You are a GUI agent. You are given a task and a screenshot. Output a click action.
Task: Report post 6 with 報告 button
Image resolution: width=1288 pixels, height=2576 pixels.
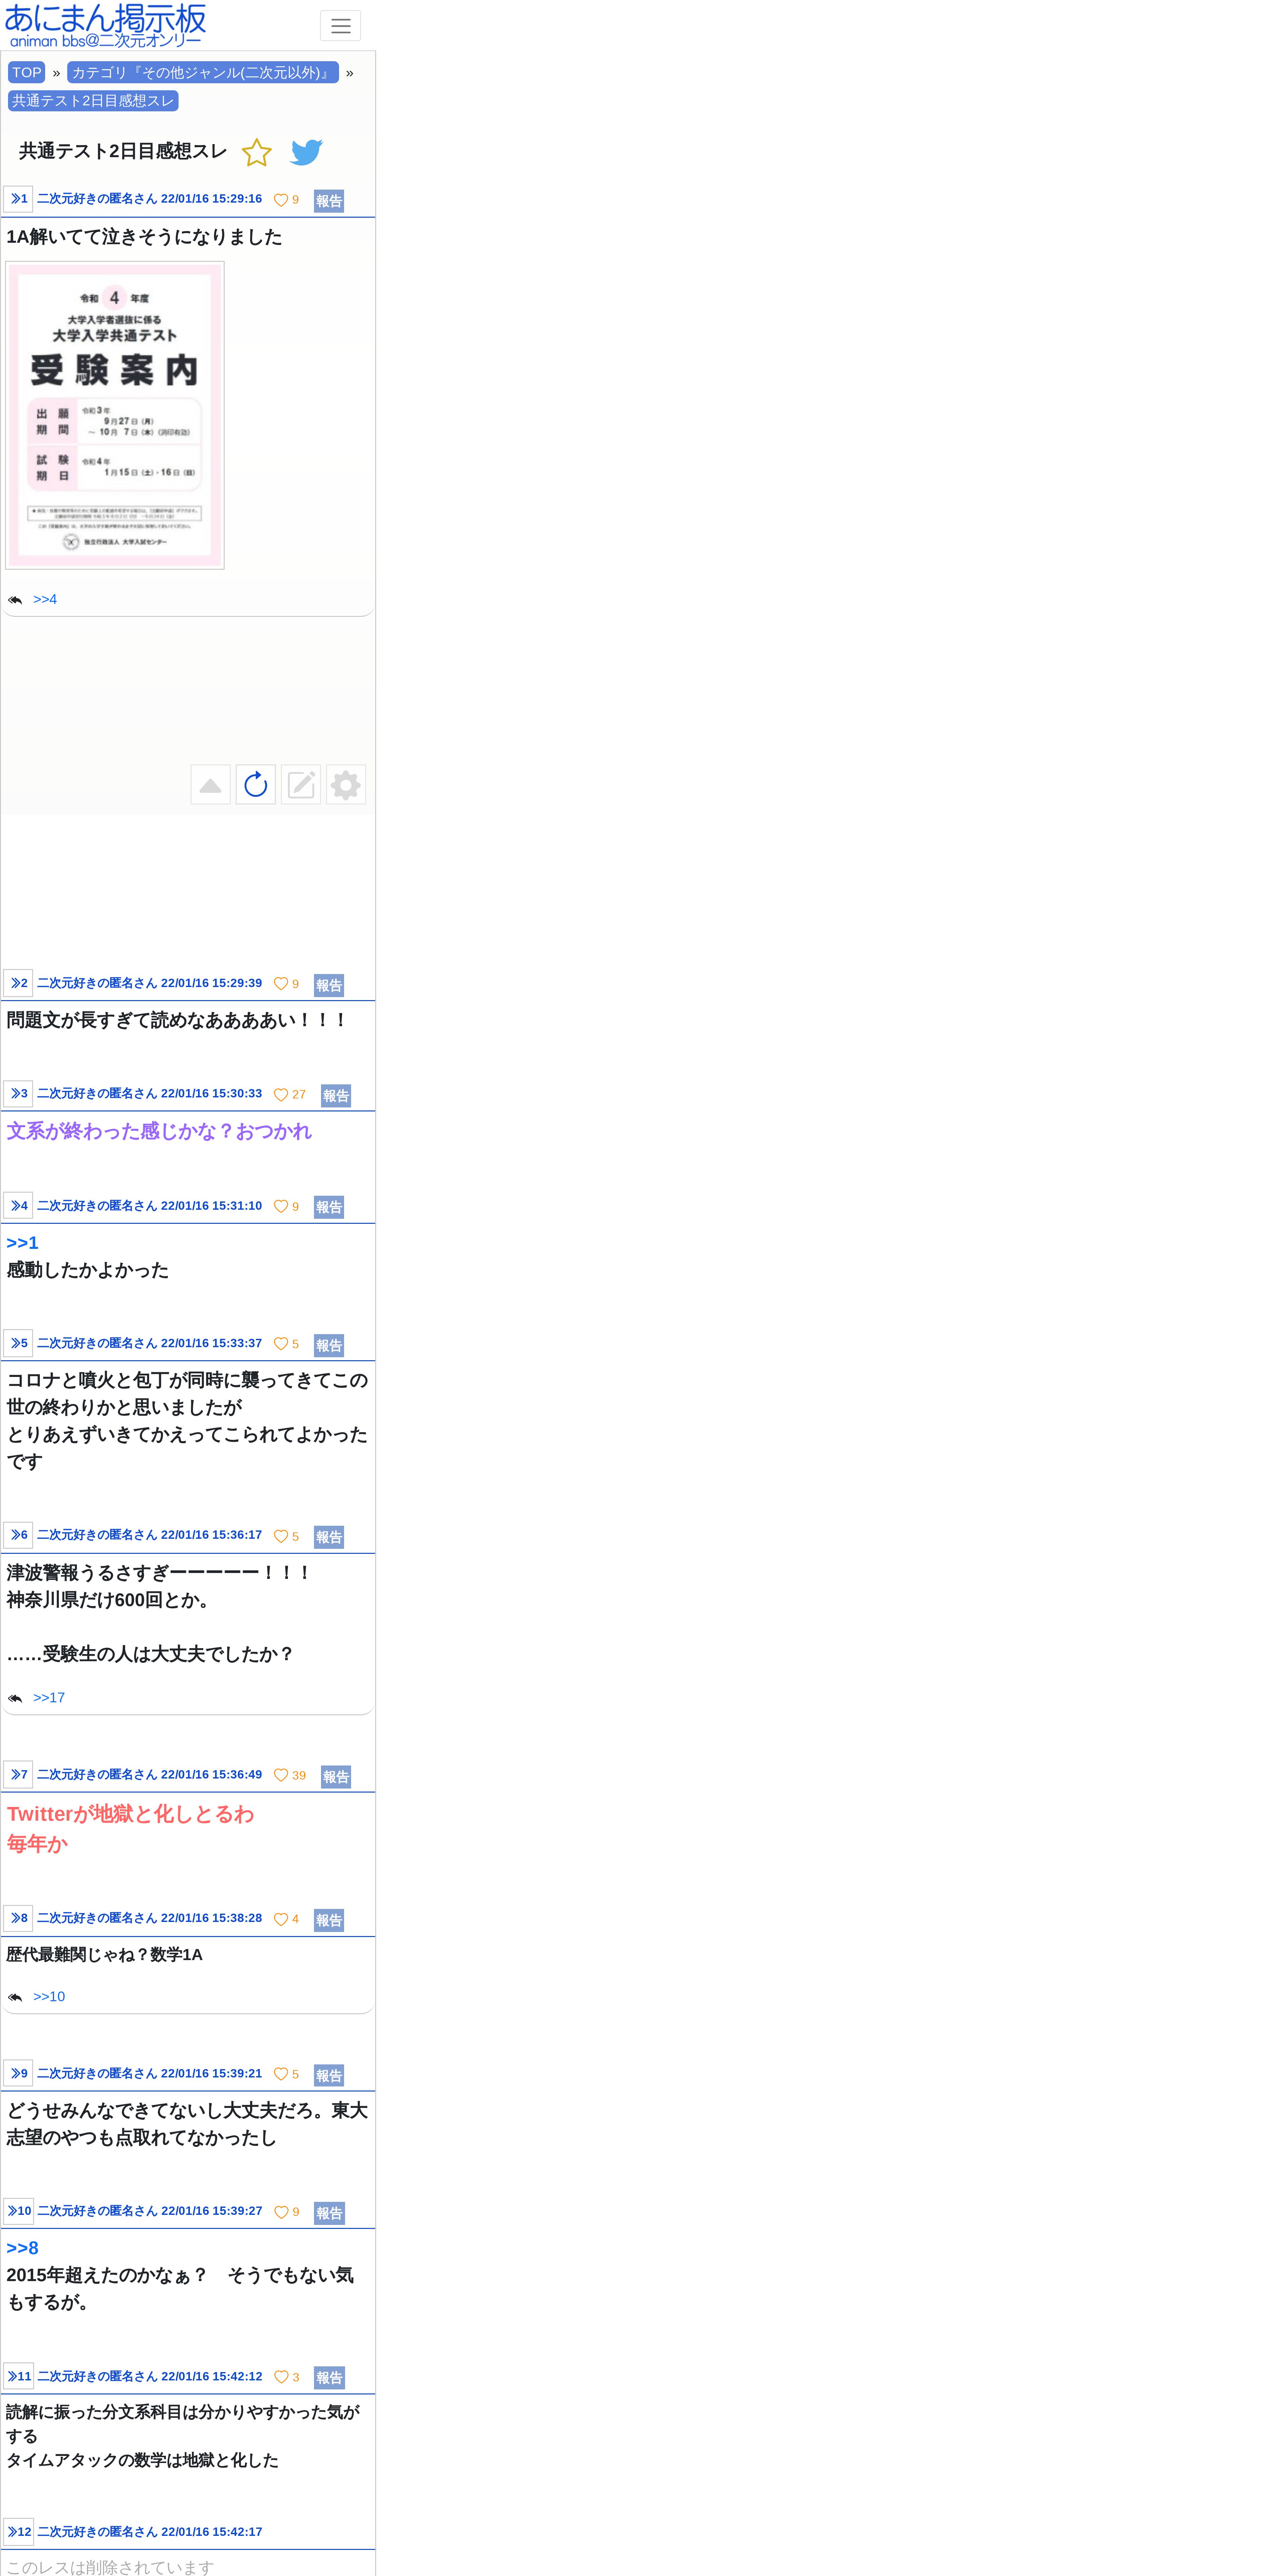coord(329,1537)
